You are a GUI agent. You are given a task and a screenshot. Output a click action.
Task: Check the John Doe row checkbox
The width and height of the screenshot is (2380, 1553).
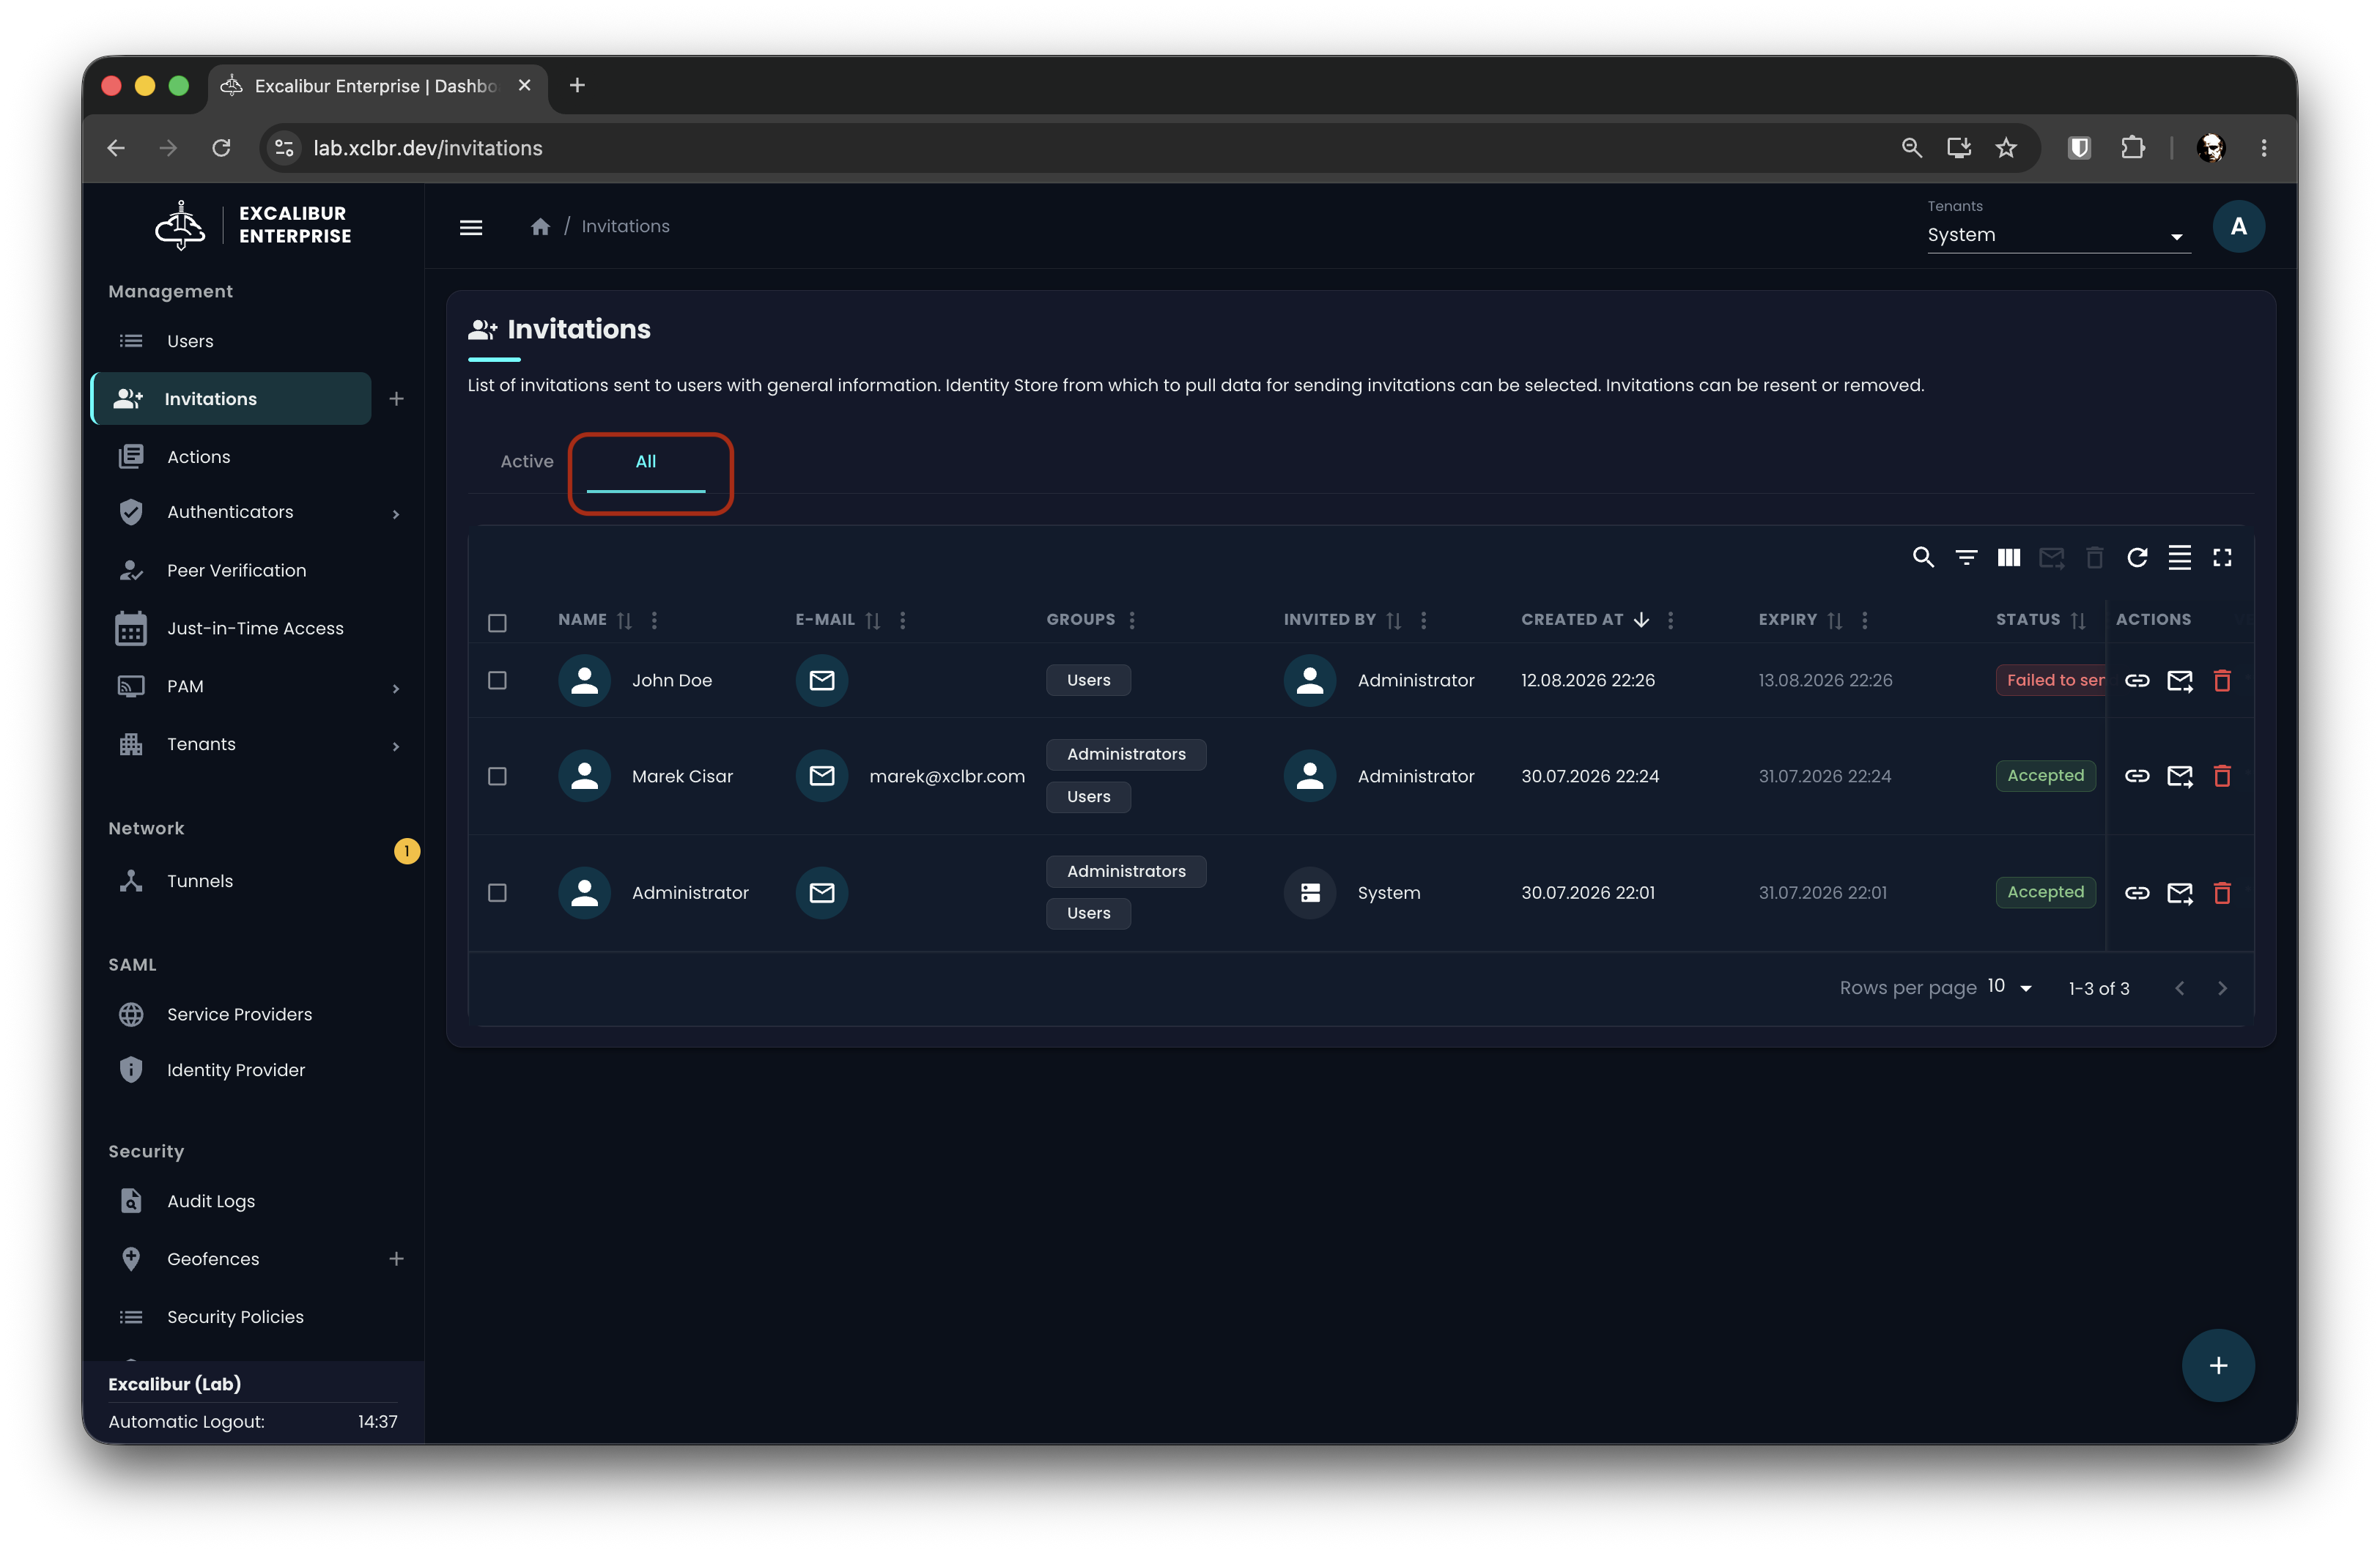pyautogui.click(x=497, y=680)
